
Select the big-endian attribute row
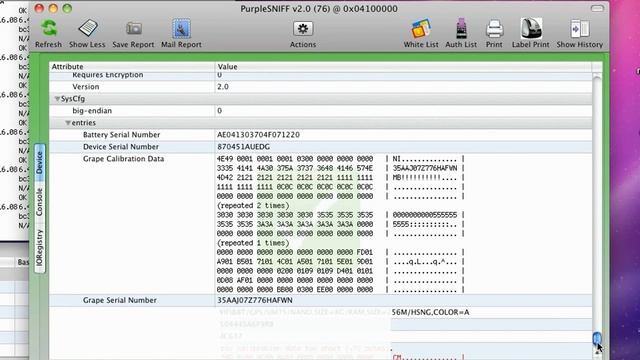pyautogui.click(x=320, y=111)
